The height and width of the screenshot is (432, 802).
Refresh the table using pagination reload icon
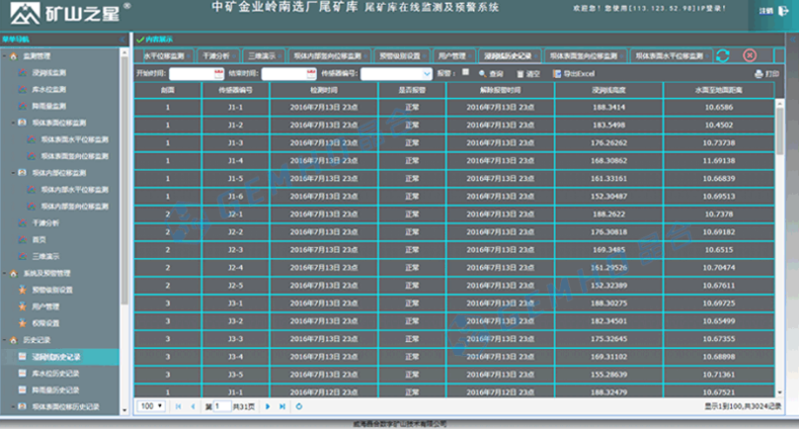click(298, 407)
